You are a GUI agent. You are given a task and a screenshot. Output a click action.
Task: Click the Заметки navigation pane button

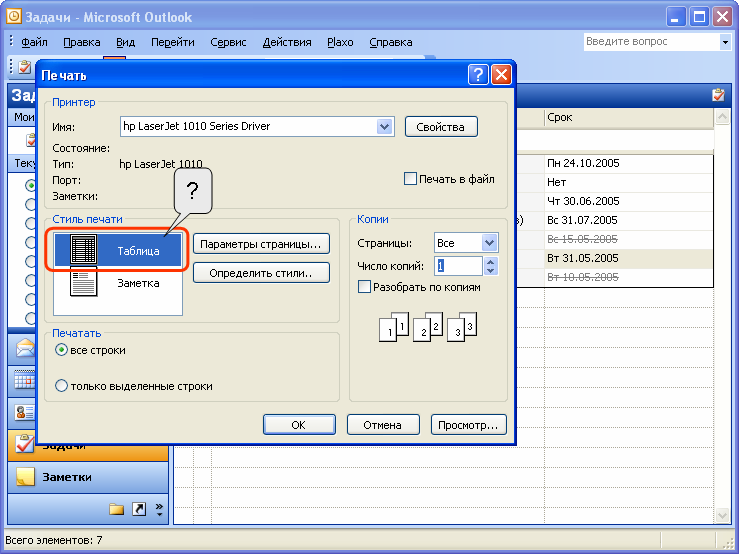point(88,477)
